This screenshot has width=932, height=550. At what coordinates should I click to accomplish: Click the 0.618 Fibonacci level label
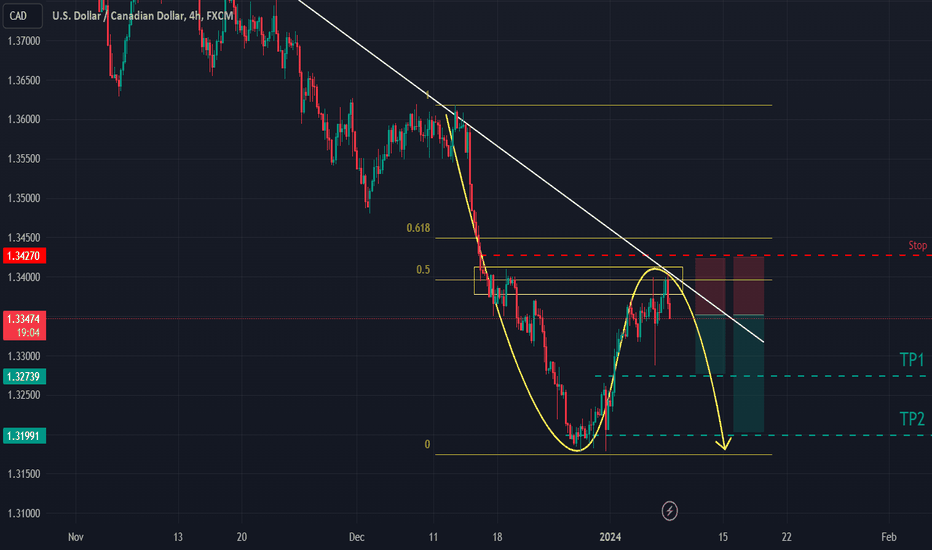click(x=418, y=228)
